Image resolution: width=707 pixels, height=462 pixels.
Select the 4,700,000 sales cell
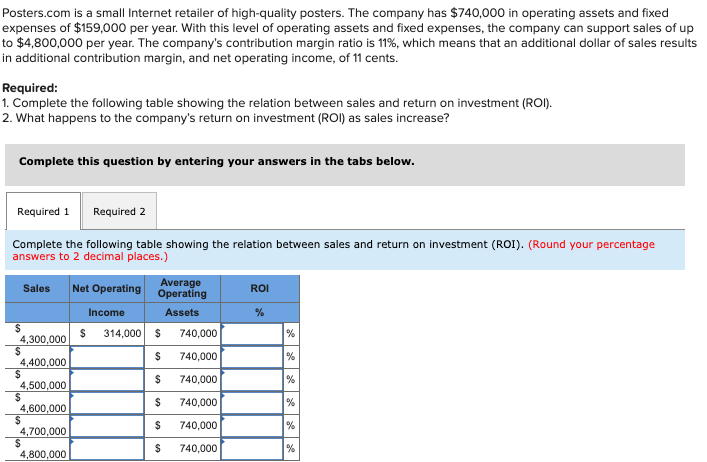coord(37,426)
